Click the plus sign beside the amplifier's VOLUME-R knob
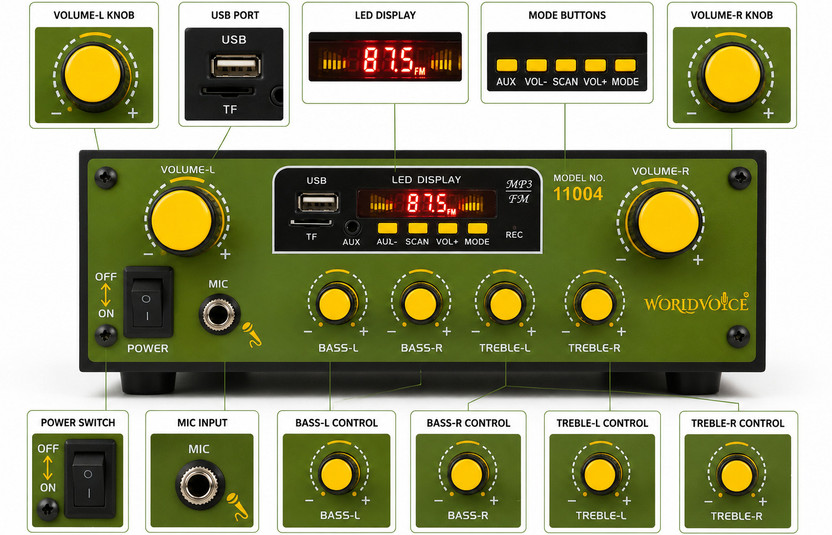Screen dimensions: 832x535 tap(698, 260)
